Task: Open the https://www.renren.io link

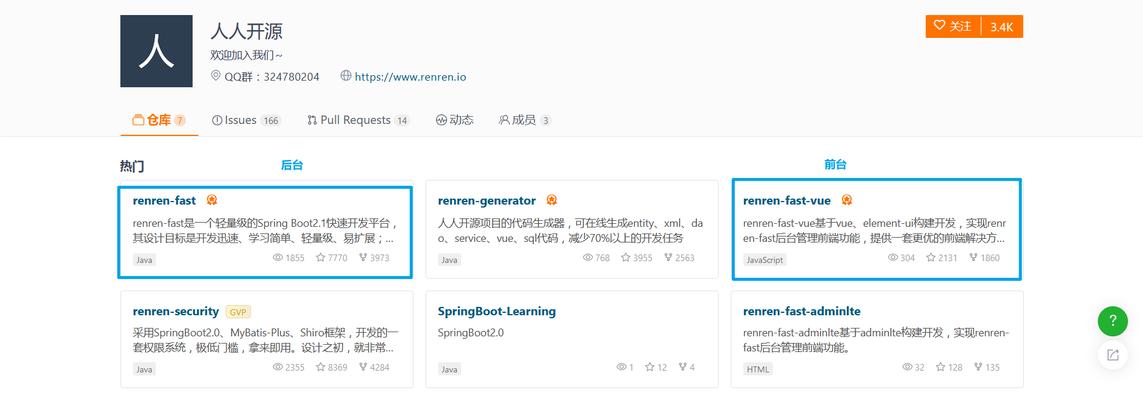Action: [410, 77]
